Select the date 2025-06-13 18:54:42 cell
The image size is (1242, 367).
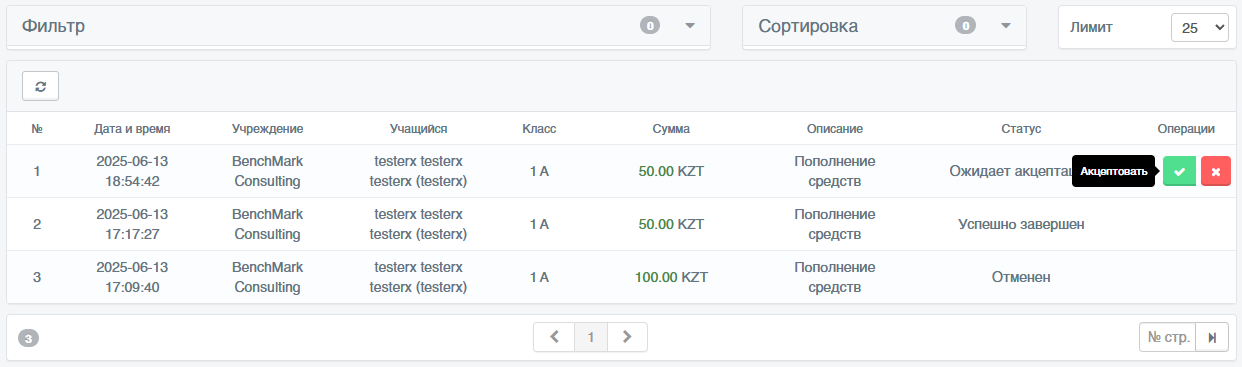132,171
